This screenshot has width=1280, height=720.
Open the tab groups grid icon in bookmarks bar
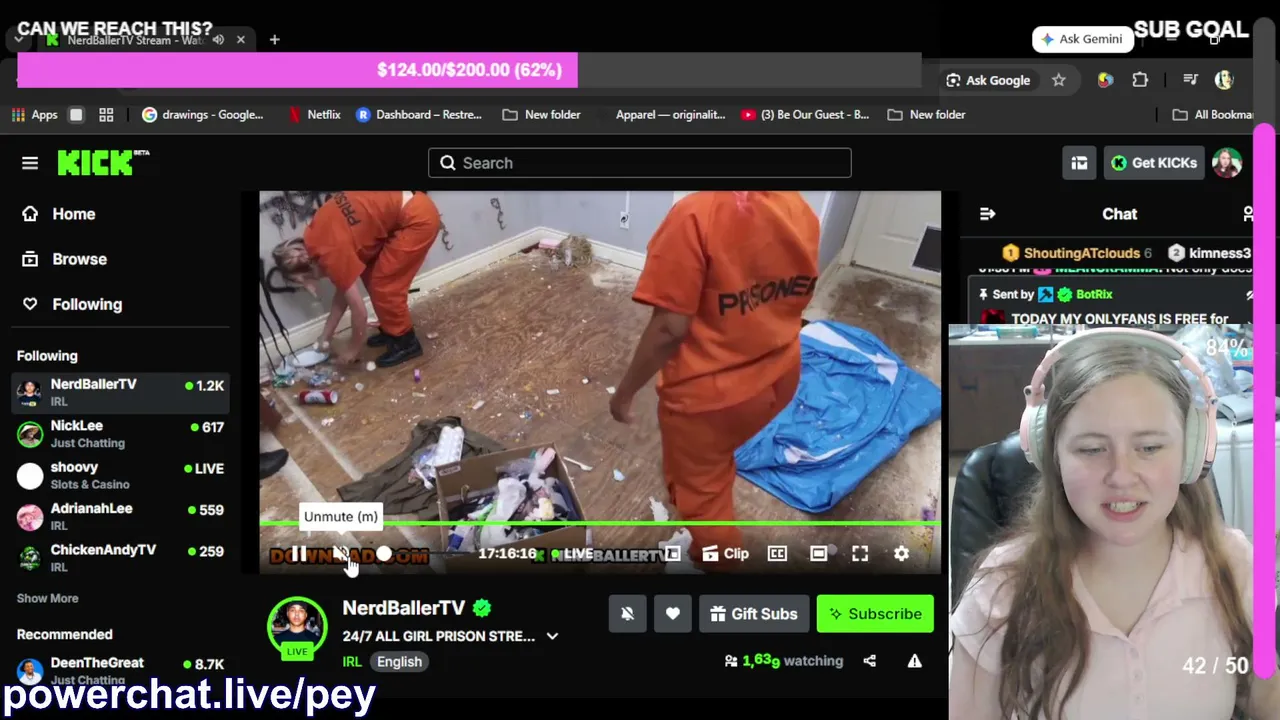click(x=106, y=115)
